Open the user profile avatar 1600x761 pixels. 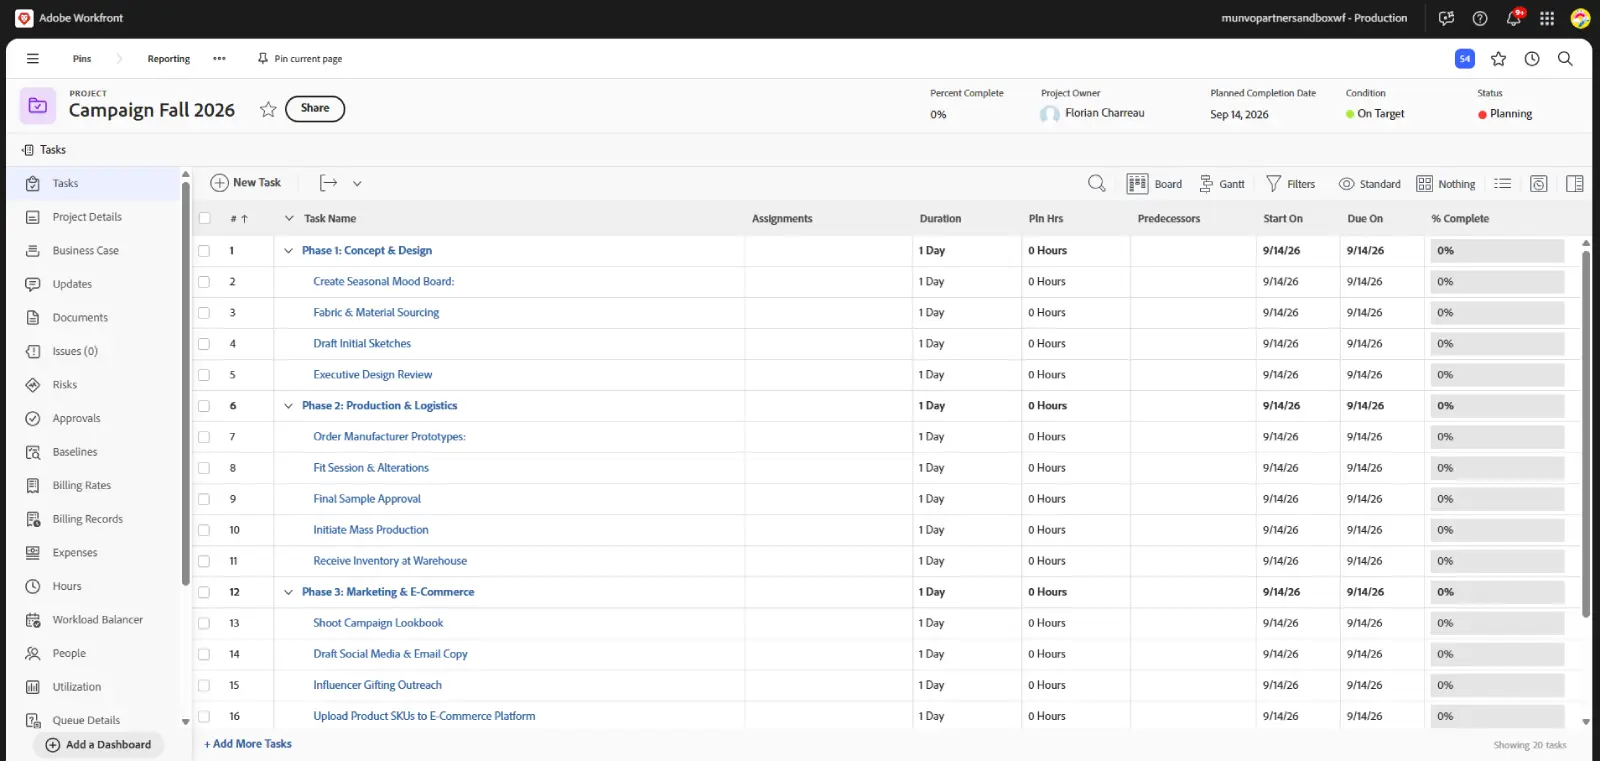[x=1580, y=18]
